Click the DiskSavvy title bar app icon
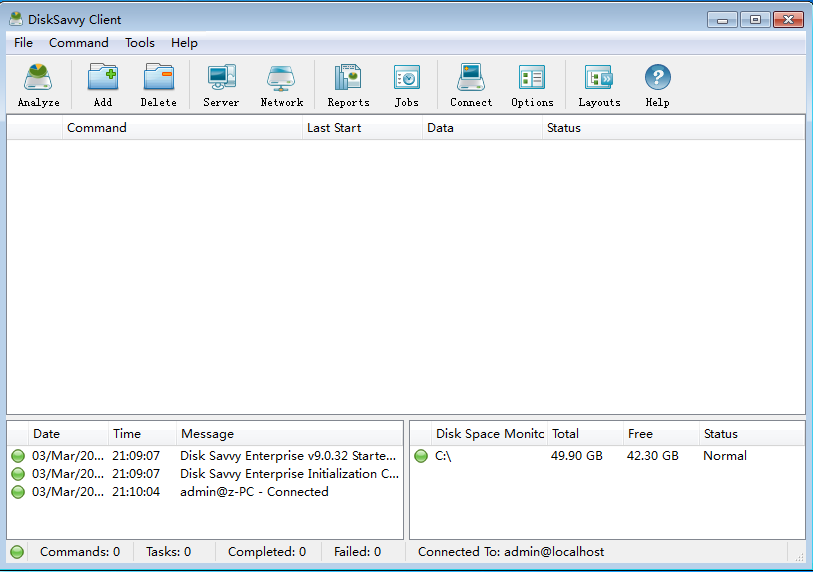This screenshot has width=813, height=572. point(16,19)
